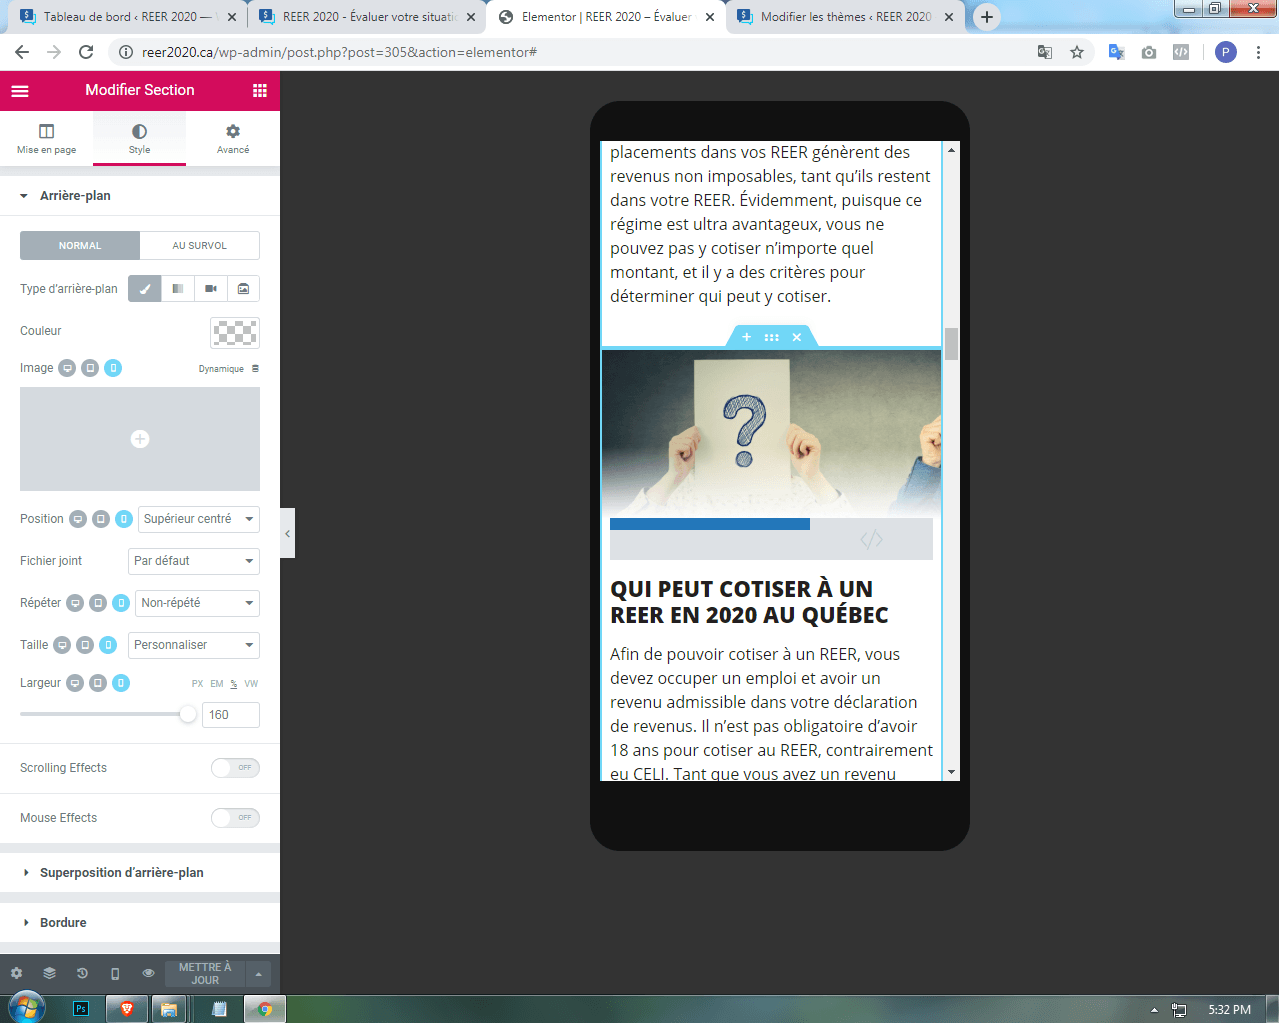Select percent unit for Largeur

point(234,684)
